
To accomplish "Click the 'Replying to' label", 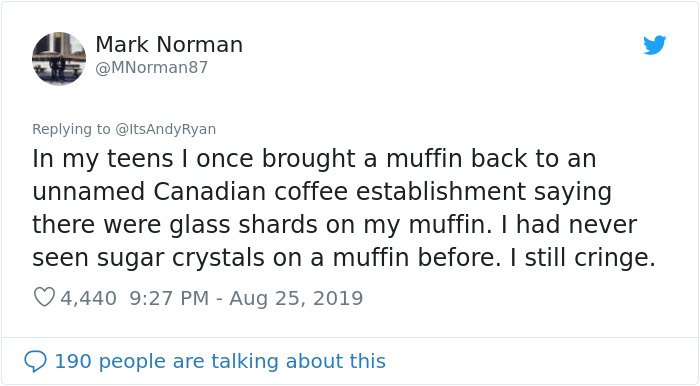I will [x=71, y=129].
